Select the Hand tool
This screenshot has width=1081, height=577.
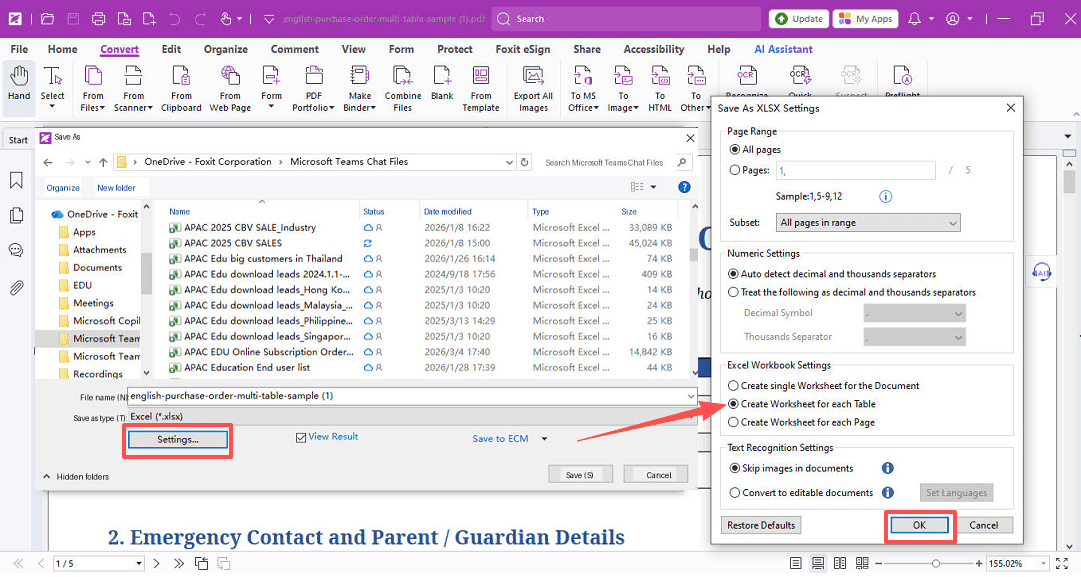coord(19,84)
